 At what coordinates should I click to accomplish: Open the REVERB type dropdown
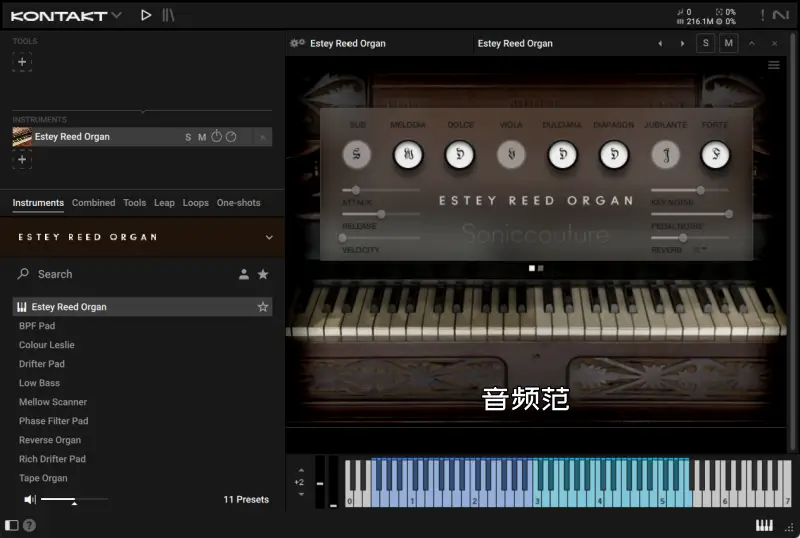(x=701, y=250)
